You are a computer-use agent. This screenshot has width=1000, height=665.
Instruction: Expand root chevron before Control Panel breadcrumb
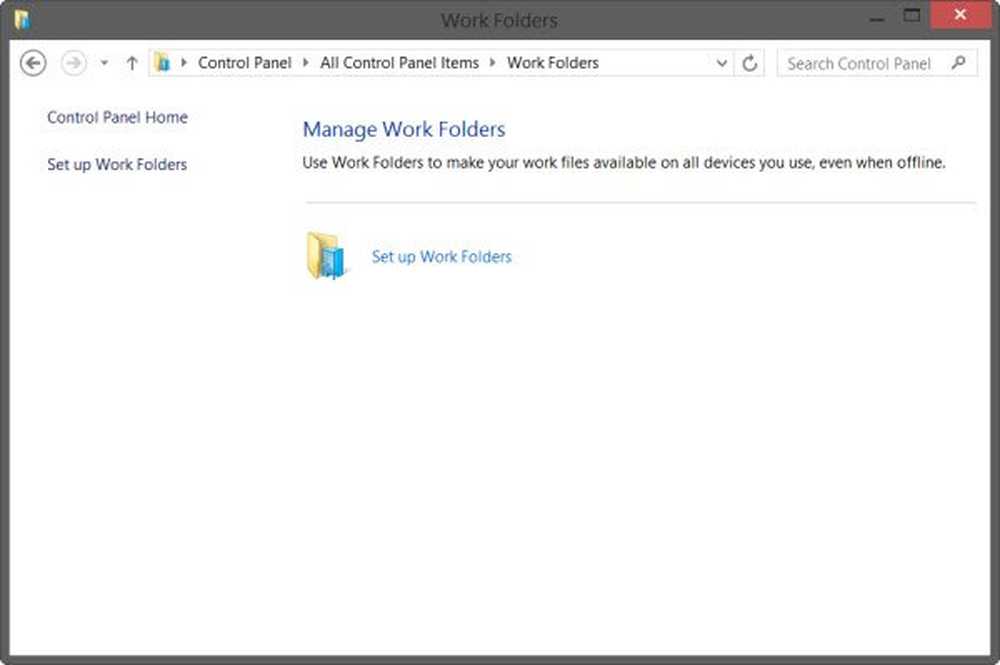(184, 62)
